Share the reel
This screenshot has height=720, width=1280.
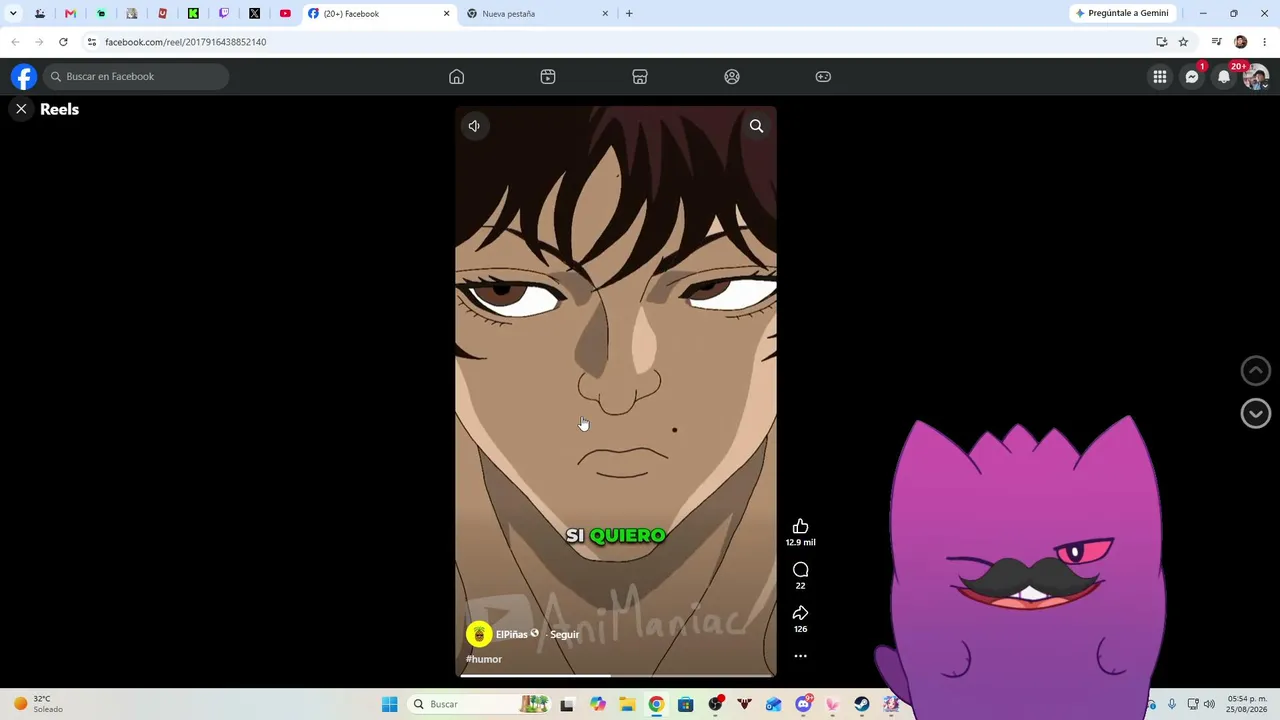[800, 613]
